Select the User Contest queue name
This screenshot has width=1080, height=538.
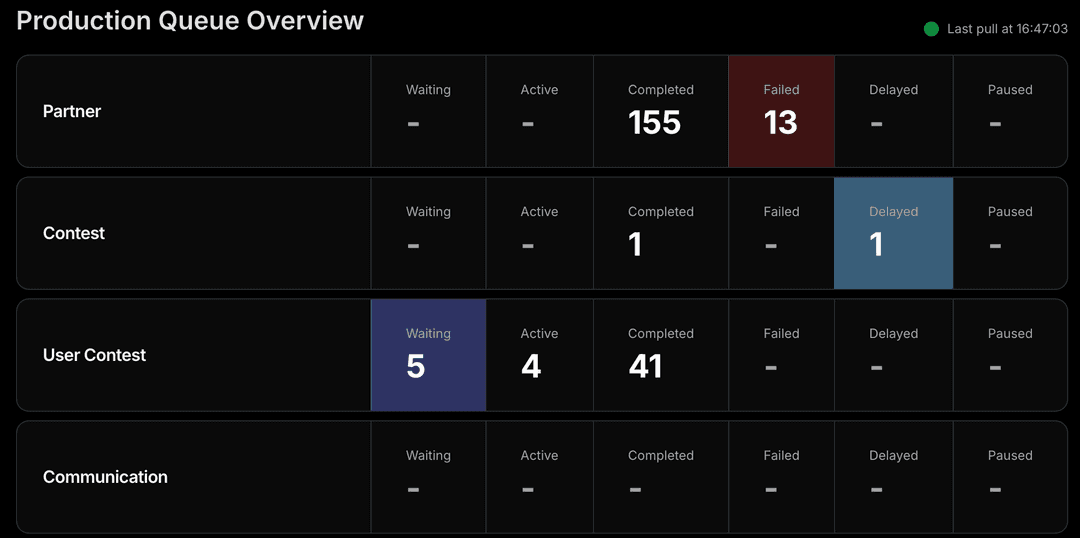click(94, 355)
